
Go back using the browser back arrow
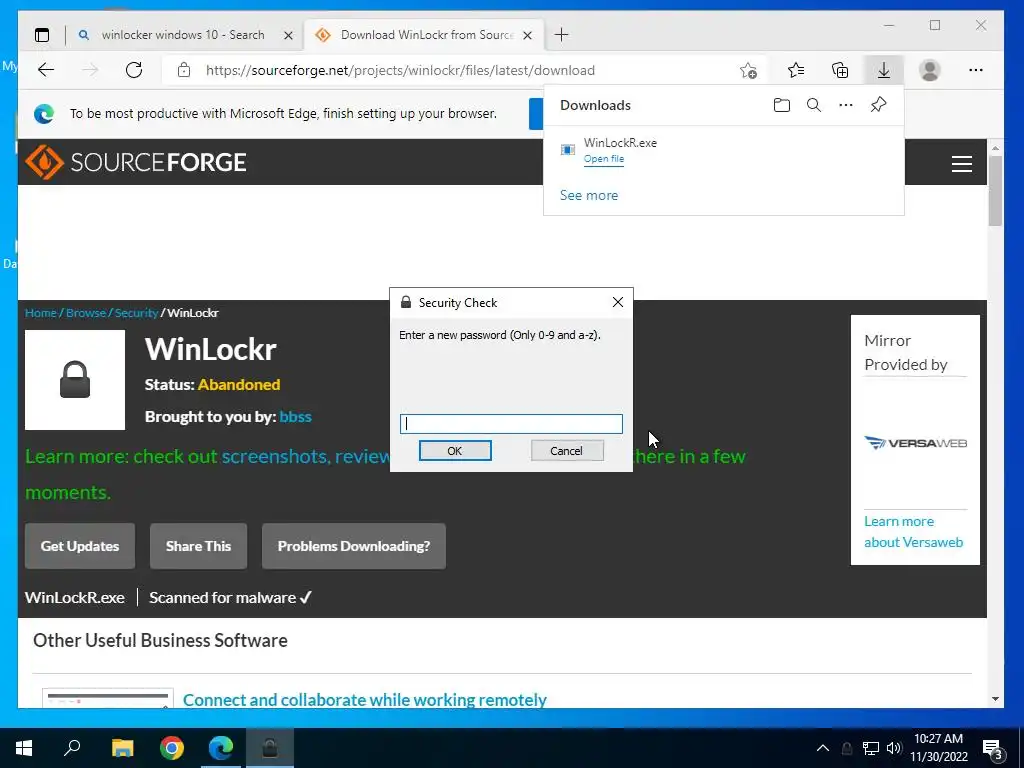click(x=46, y=70)
